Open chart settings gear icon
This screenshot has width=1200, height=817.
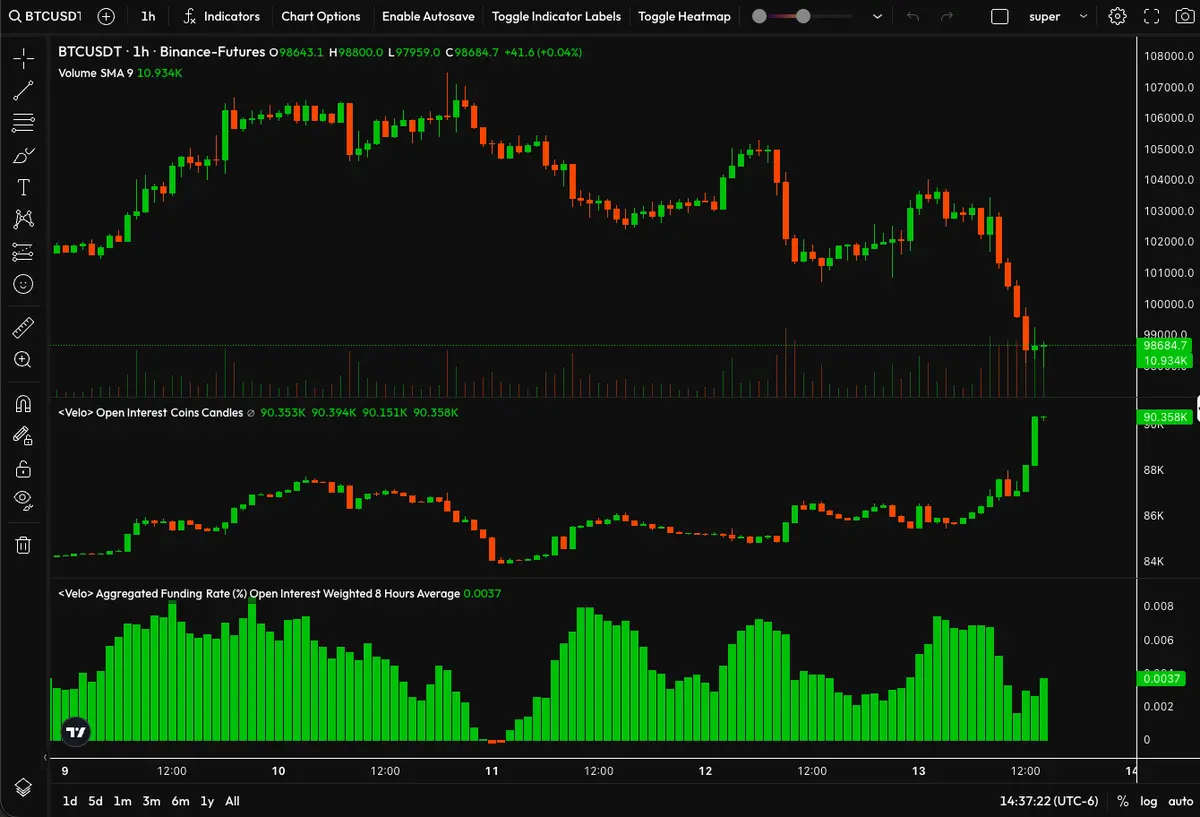(x=1117, y=17)
